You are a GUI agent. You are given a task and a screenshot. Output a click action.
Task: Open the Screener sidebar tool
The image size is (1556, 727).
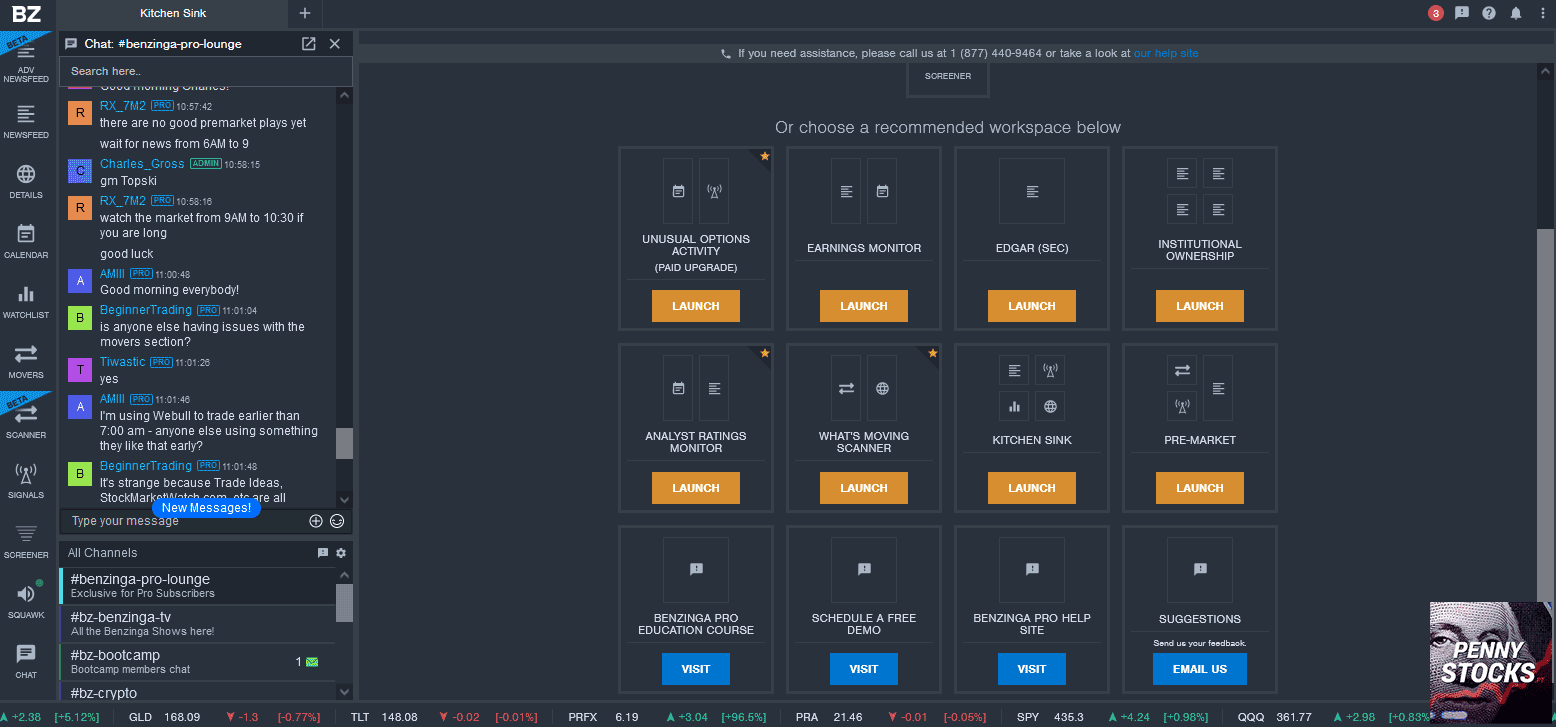tap(26, 542)
